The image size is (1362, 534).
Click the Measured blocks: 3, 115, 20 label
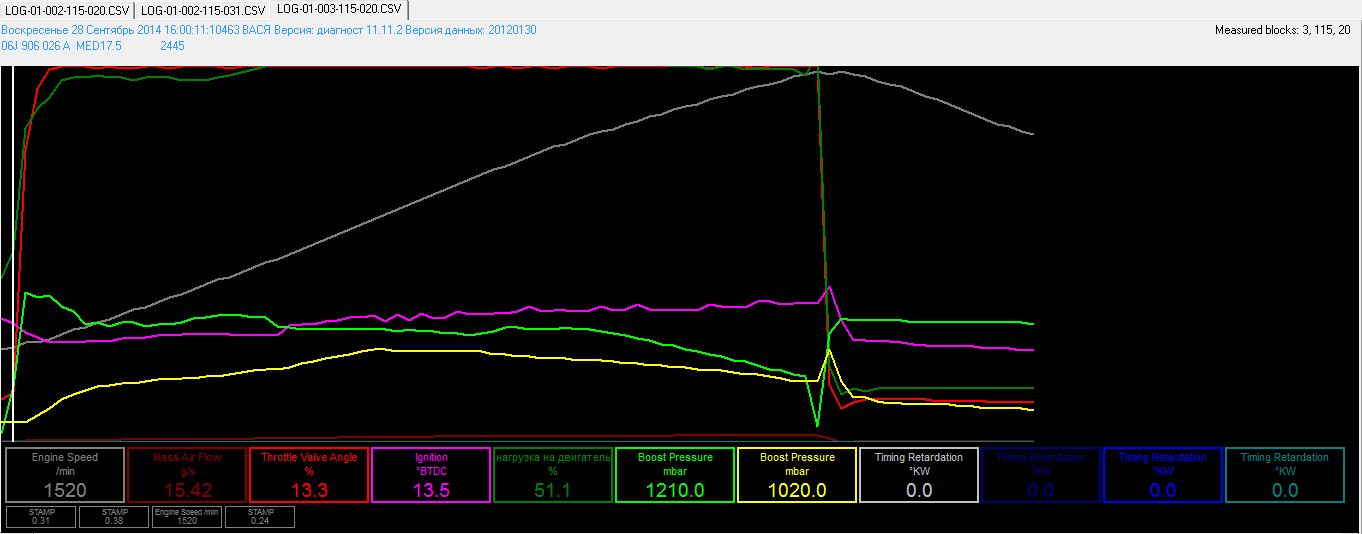coord(1282,30)
